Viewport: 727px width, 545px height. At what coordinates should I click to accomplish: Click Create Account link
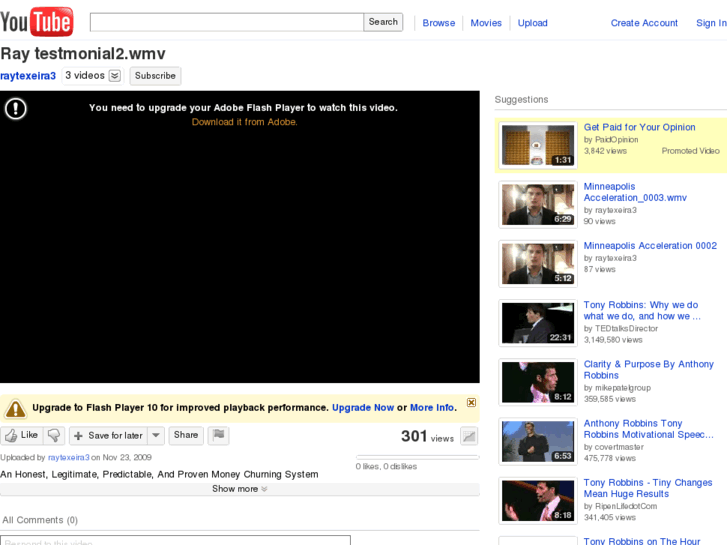pyautogui.click(x=644, y=23)
